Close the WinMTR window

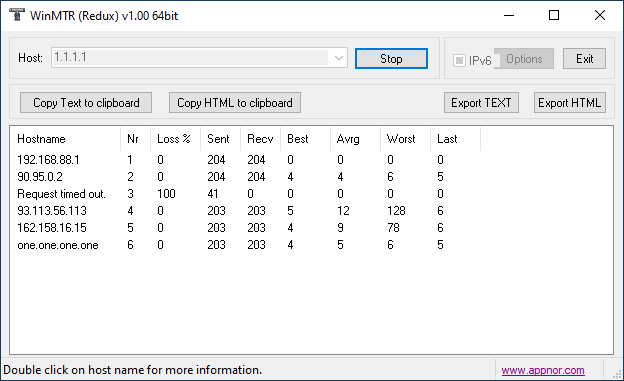600,16
